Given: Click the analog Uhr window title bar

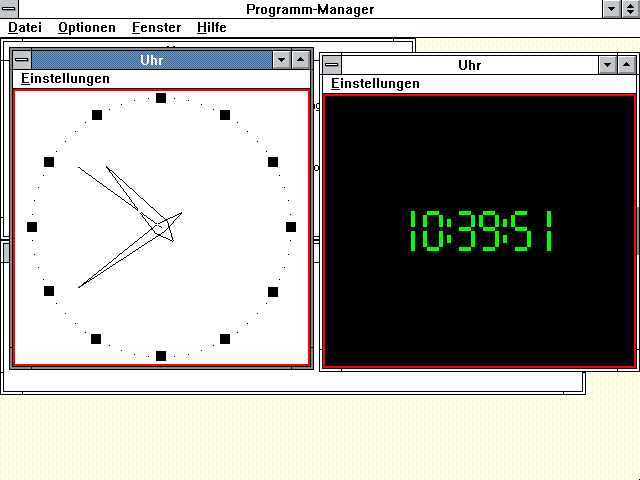Looking at the screenshot, I should point(151,60).
